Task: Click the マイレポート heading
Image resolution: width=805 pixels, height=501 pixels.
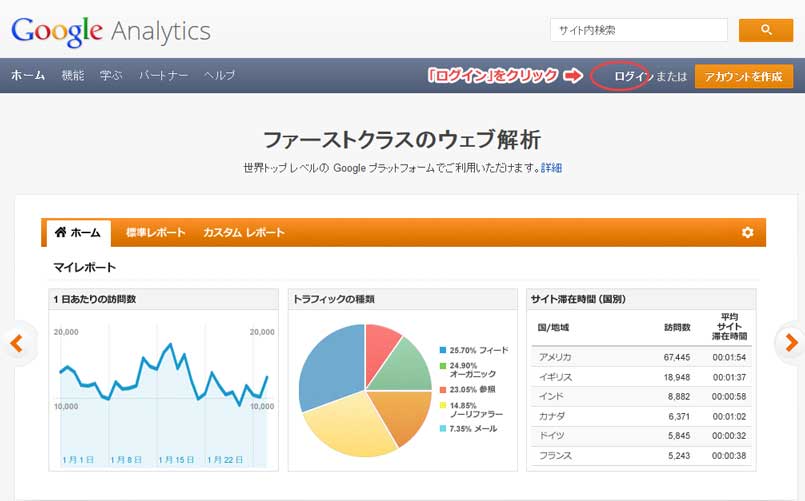Action: click(85, 267)
